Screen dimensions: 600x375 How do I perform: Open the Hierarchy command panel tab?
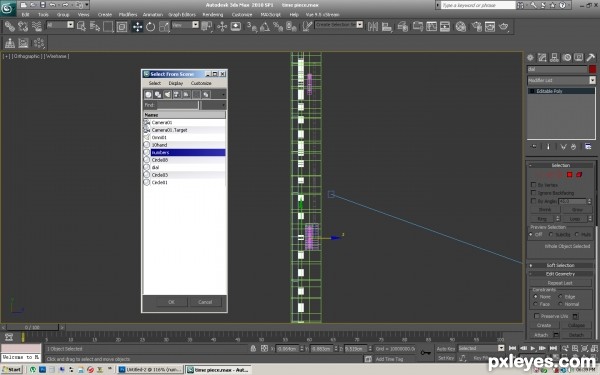point(554,58)
